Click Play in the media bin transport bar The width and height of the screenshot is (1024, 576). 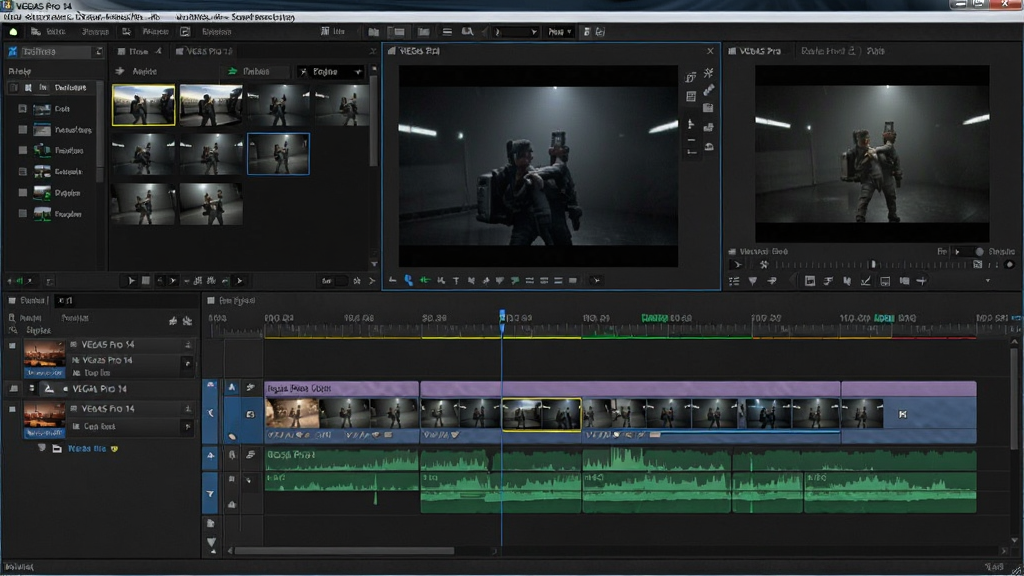[131, 281]
